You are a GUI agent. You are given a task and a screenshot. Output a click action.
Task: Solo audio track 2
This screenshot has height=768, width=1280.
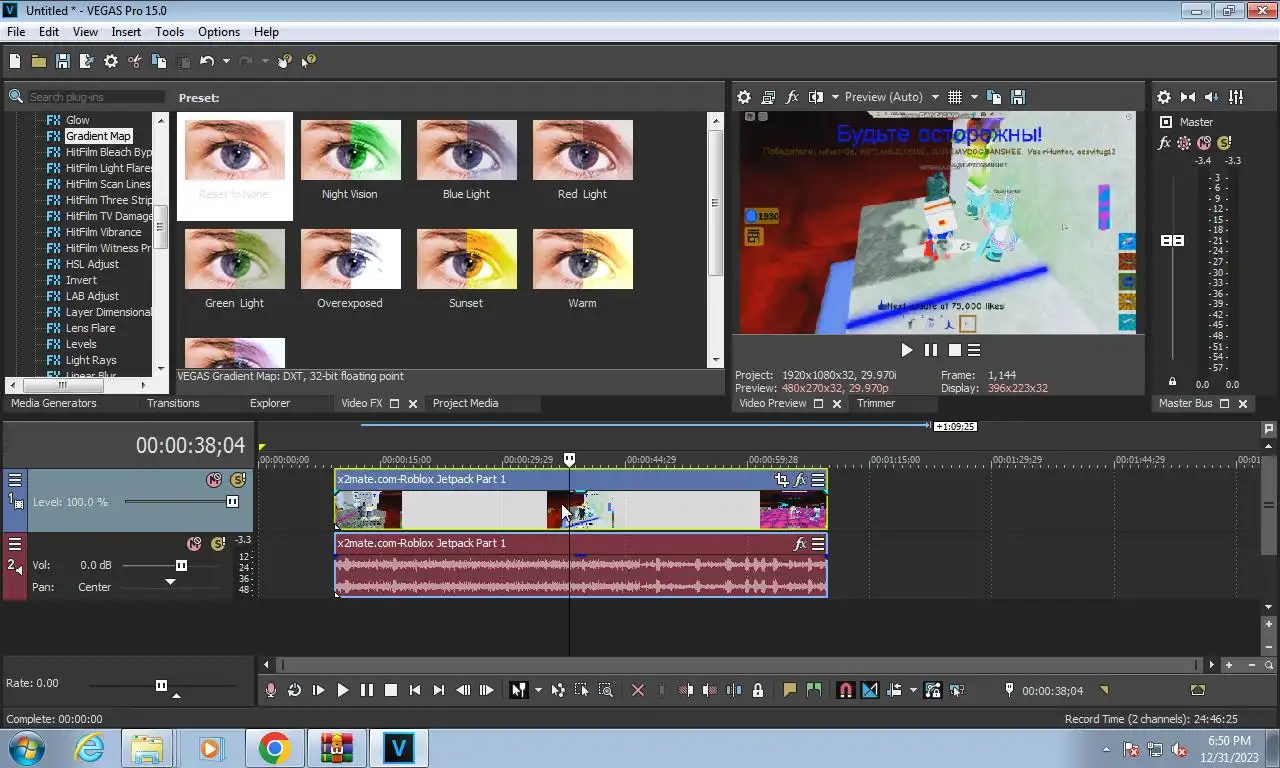218,544
